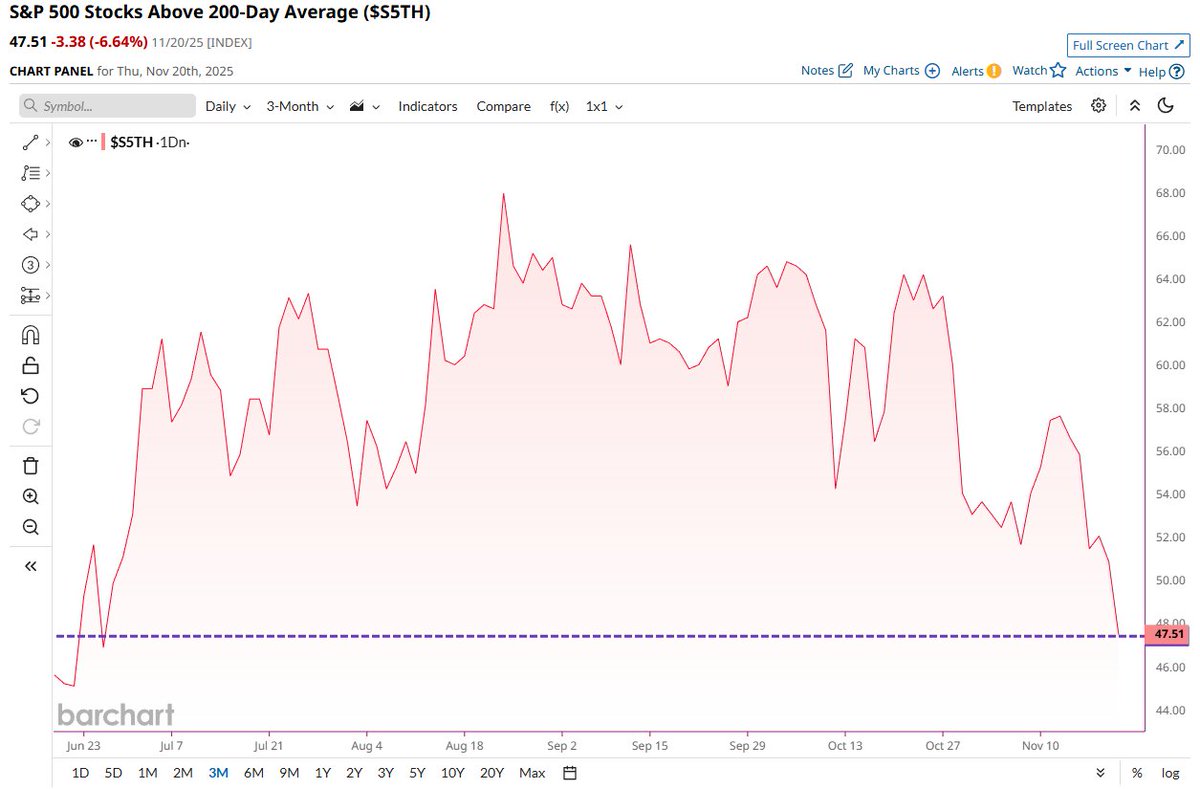
Task: Delete drawings with the trash icon
Action: (x=30, y=465)
